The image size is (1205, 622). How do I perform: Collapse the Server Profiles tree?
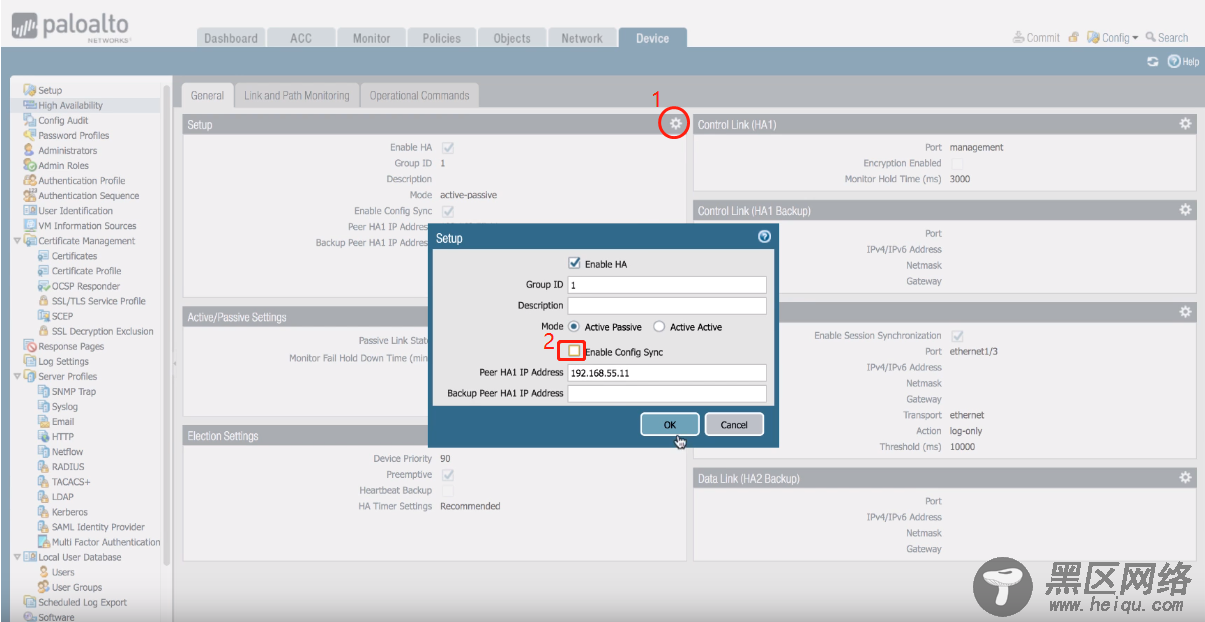[17, 376]
